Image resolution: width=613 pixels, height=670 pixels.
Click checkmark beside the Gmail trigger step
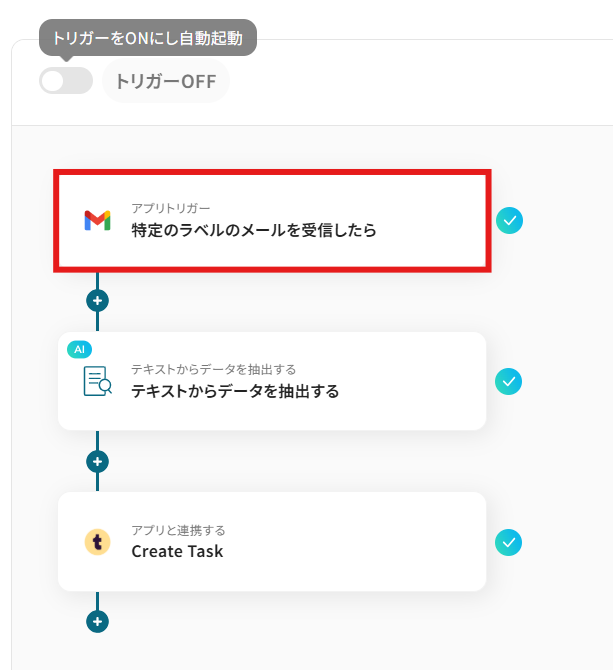[x=509, y=220]
